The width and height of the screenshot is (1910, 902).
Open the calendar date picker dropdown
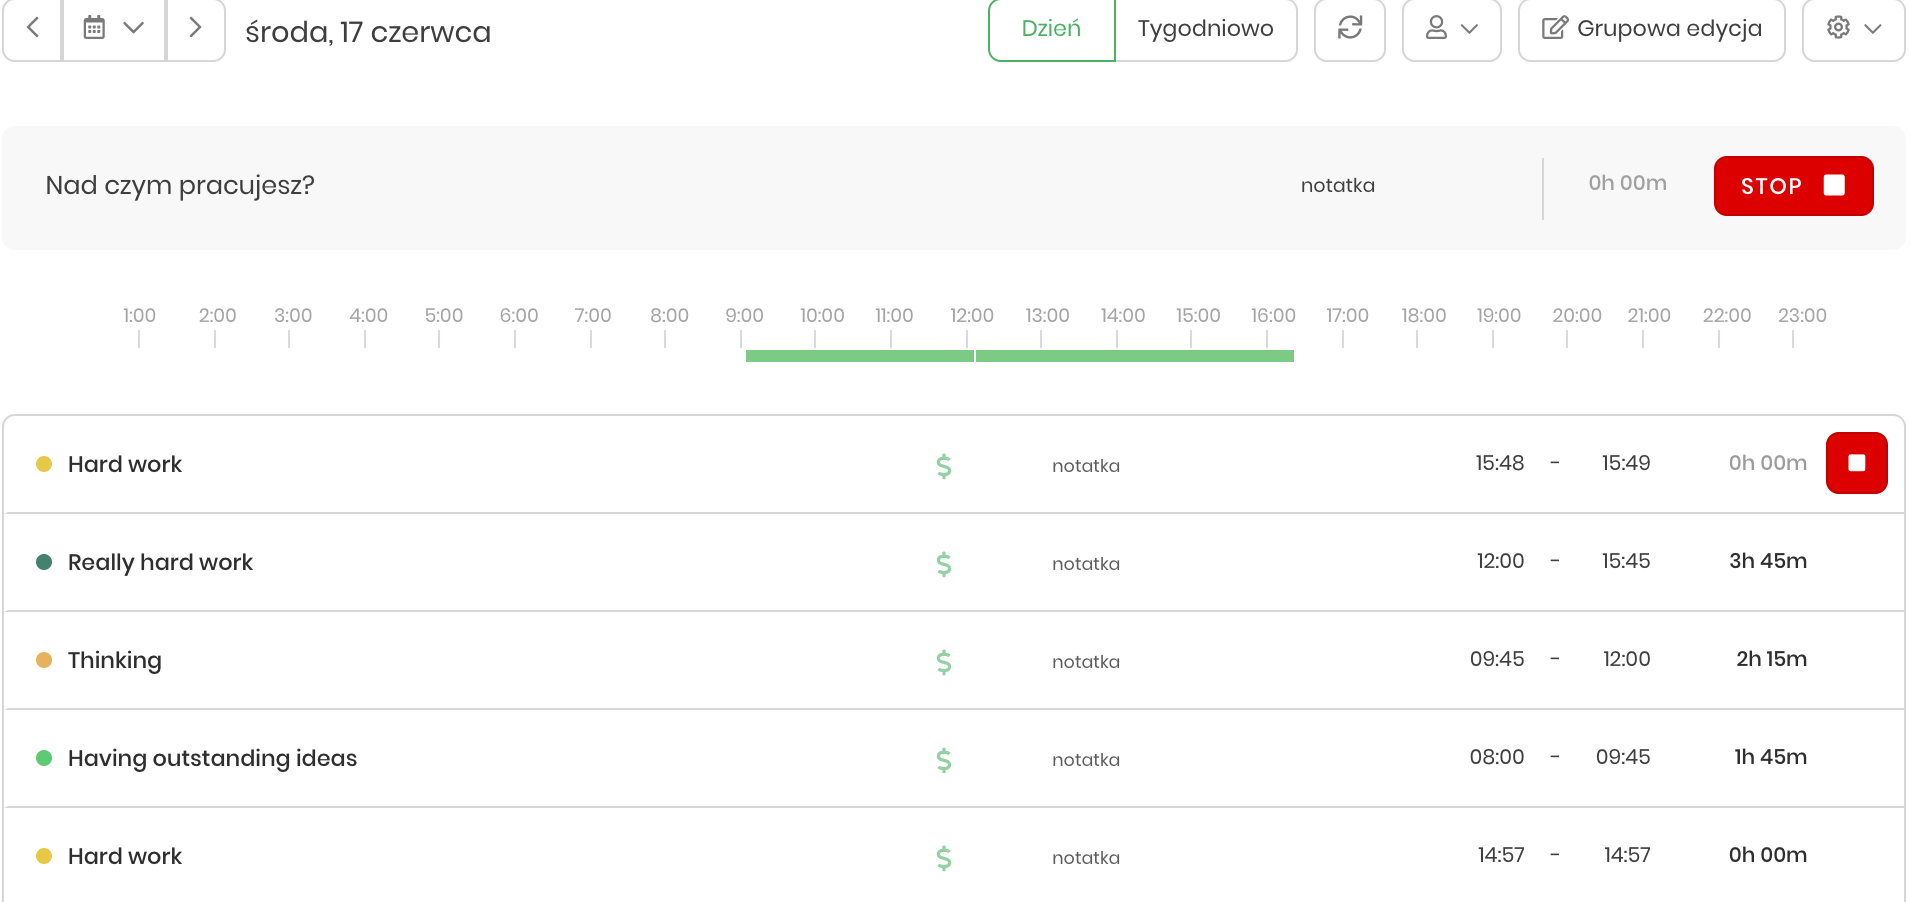coord(114,29)
